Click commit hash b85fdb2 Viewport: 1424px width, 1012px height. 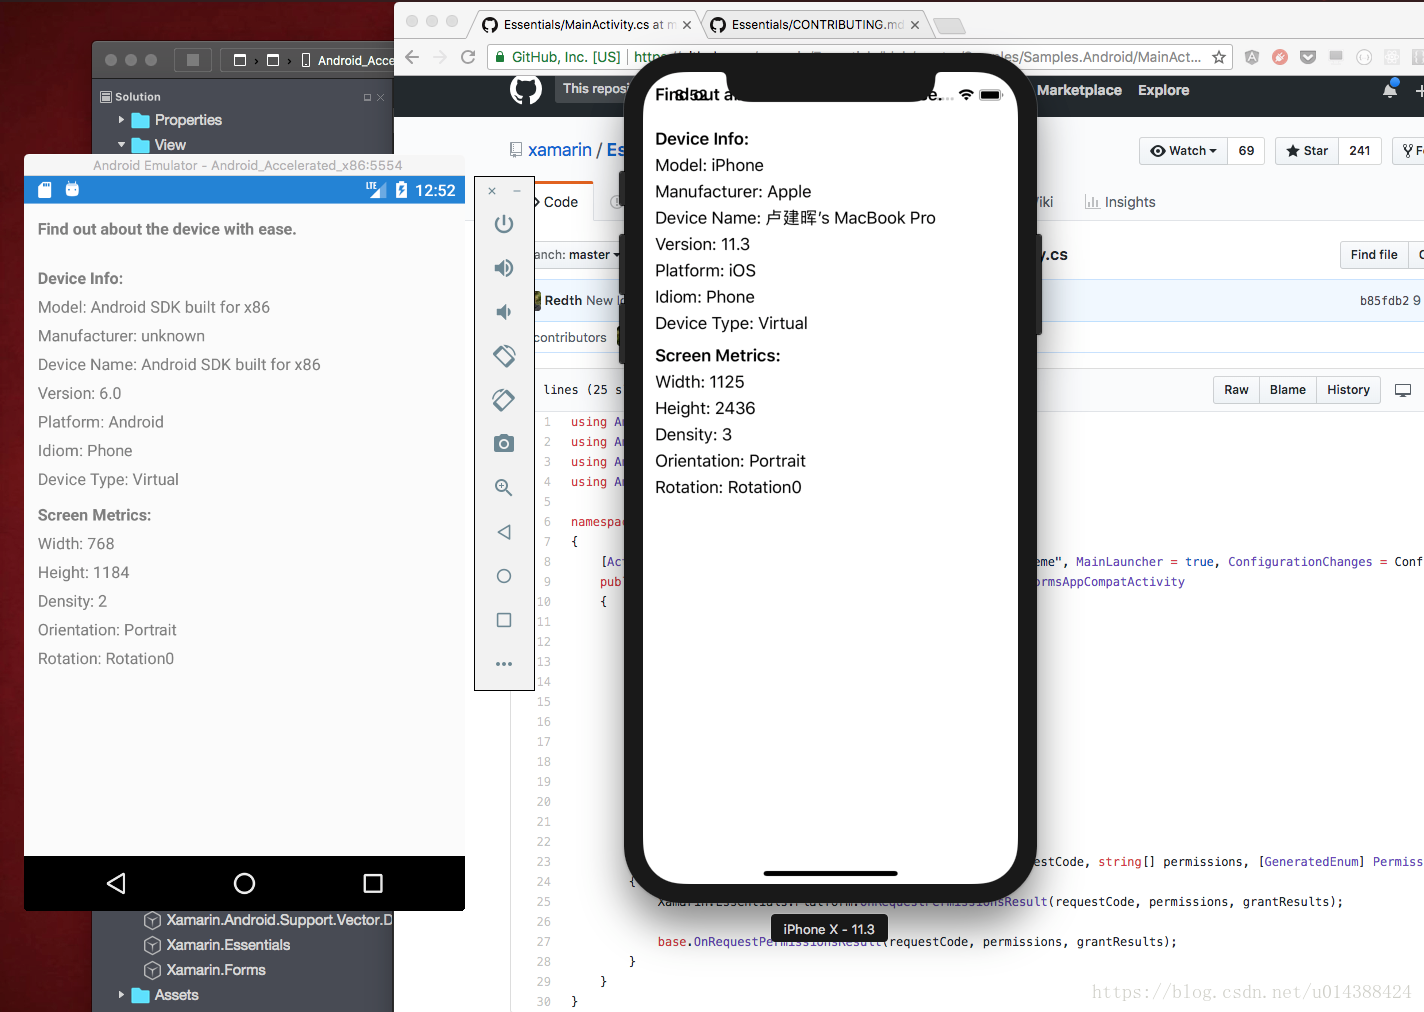pos(1384,300)
